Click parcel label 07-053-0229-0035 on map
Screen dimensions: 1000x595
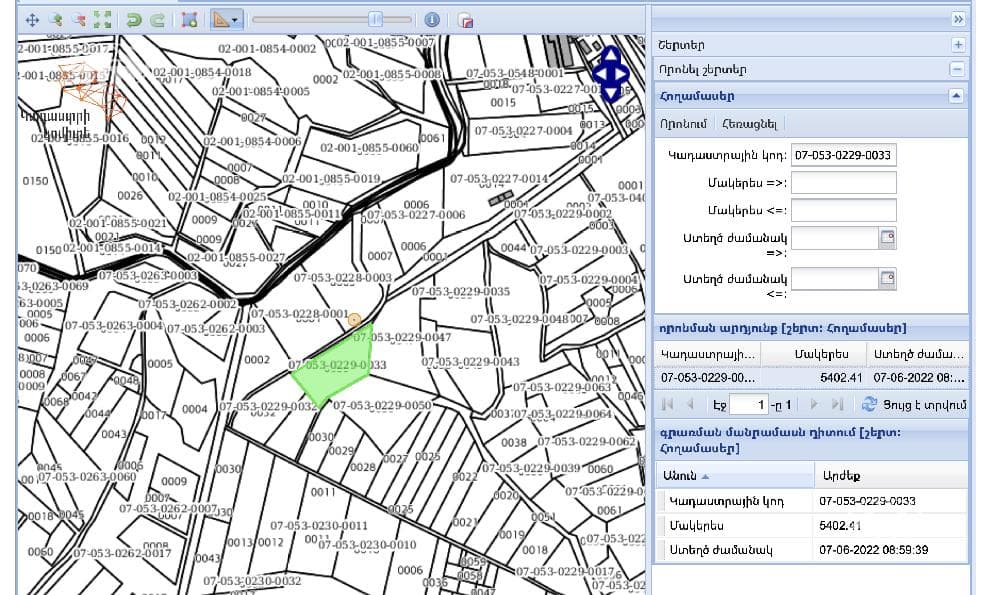461,291
